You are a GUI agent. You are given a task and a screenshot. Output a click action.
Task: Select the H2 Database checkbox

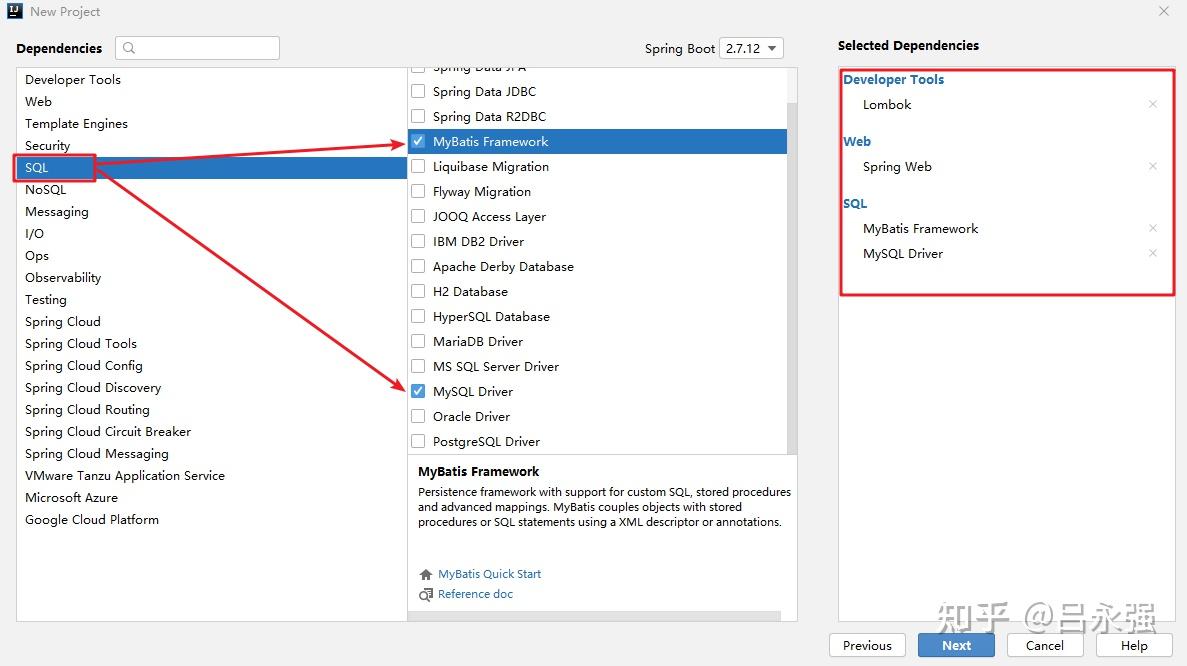pyautogui.click(x=418, y=291)
